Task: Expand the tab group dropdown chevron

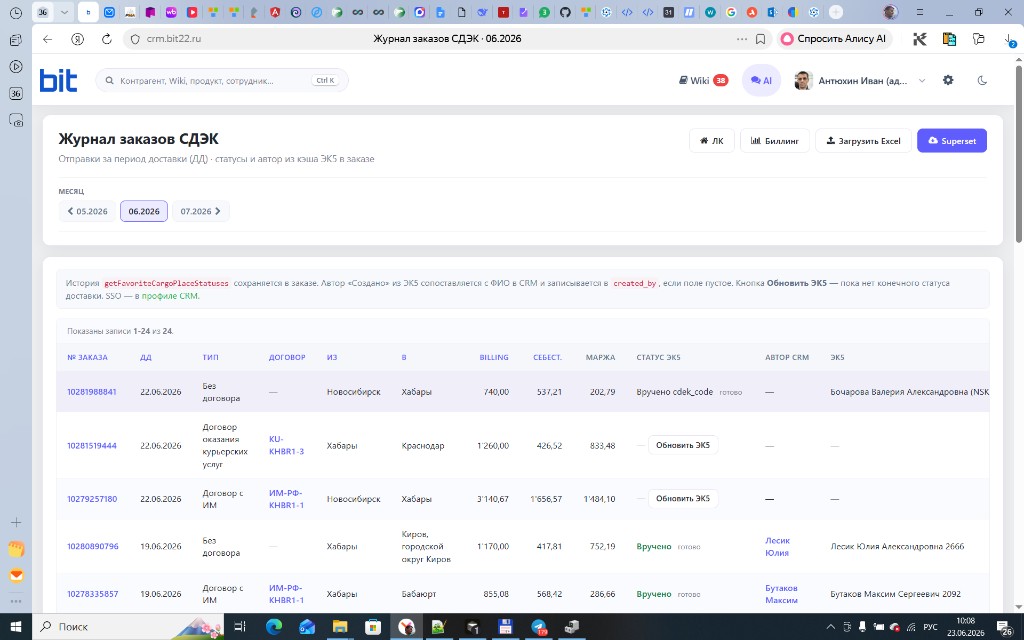Action: [x=64, y=12]
